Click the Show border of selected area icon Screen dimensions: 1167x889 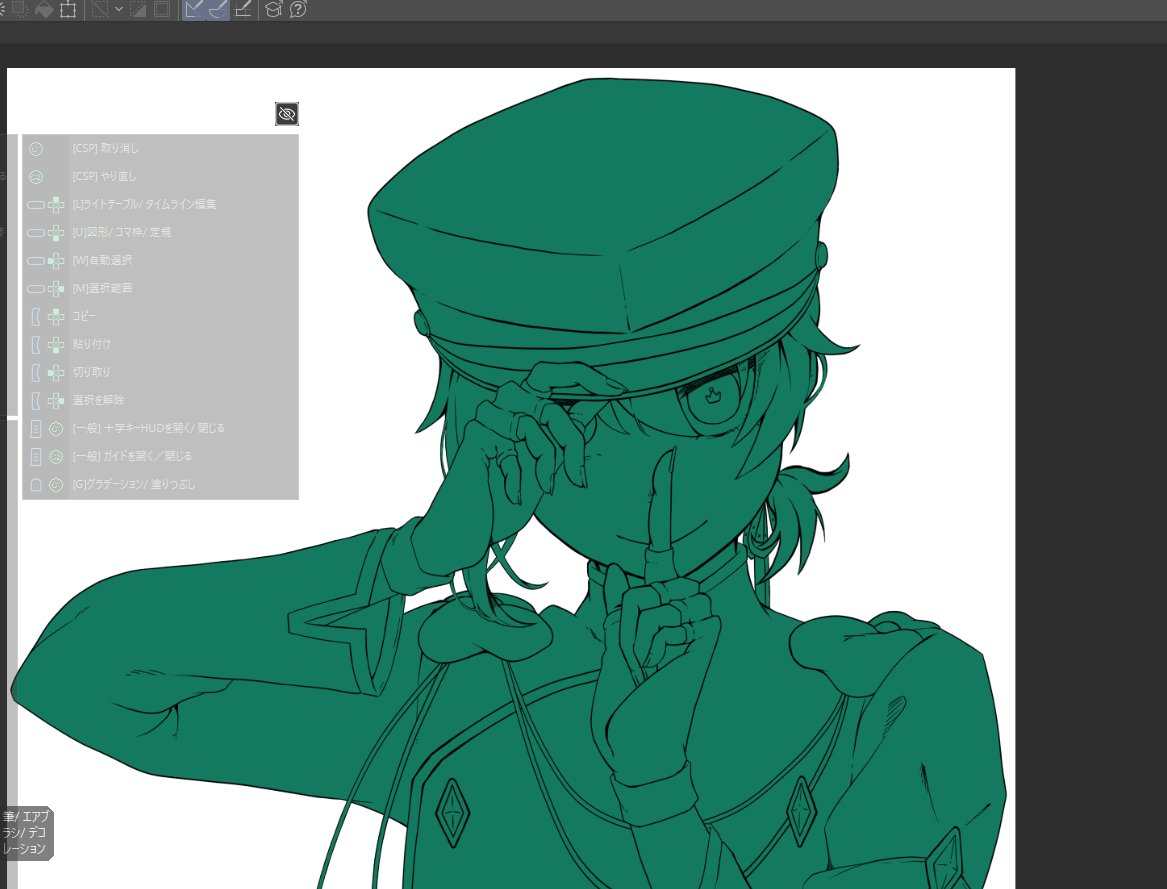[161, 9]
